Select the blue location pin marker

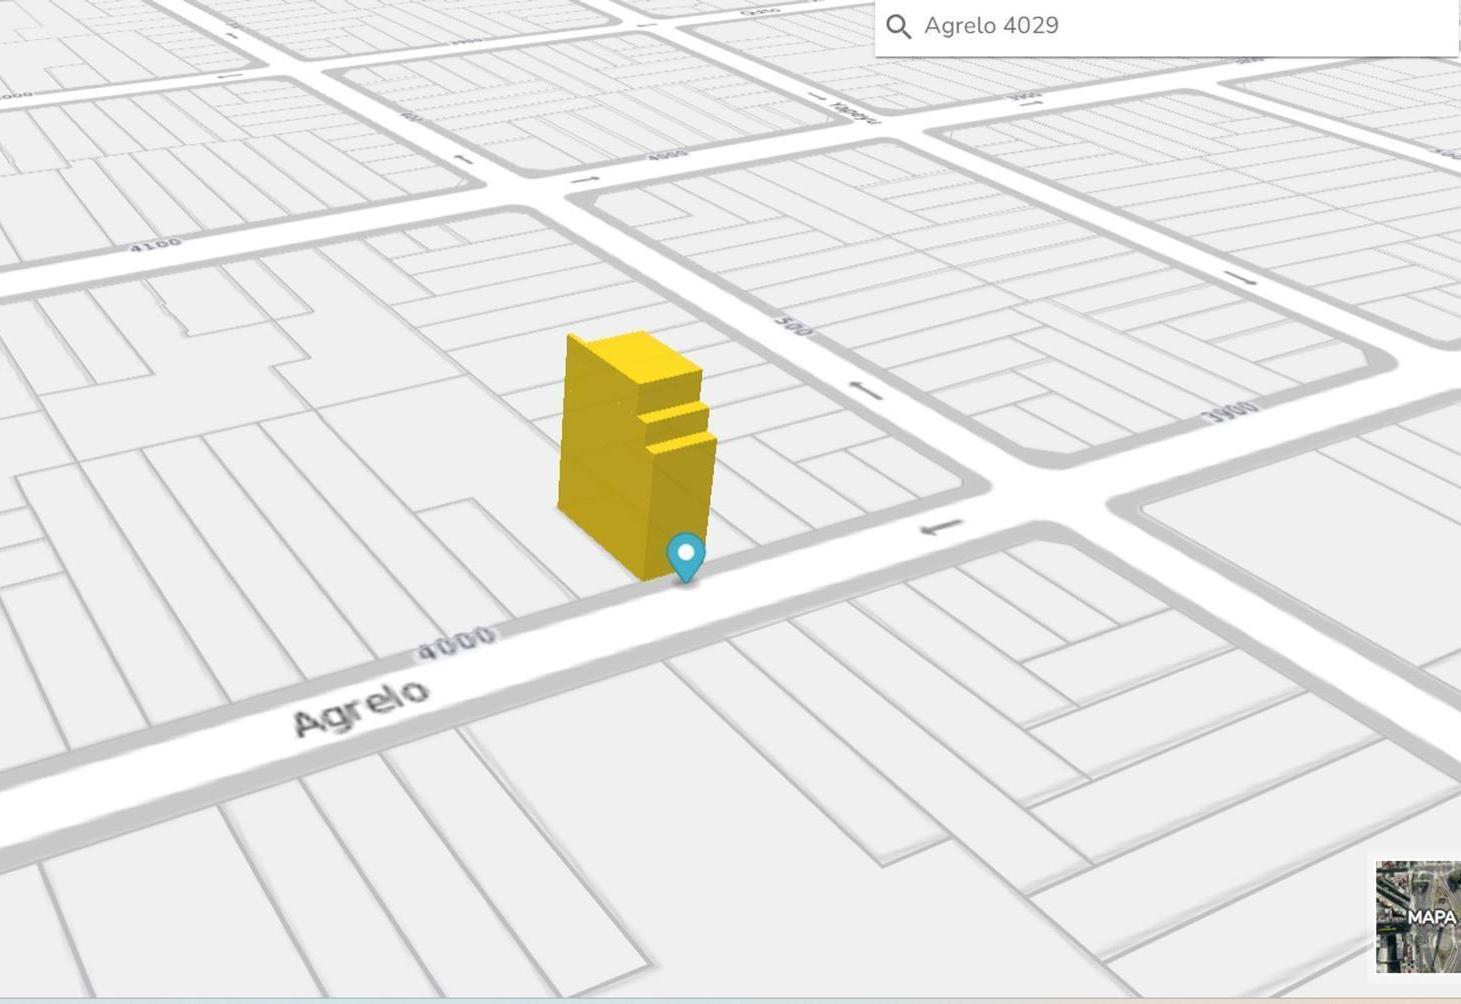click(686, 558)
